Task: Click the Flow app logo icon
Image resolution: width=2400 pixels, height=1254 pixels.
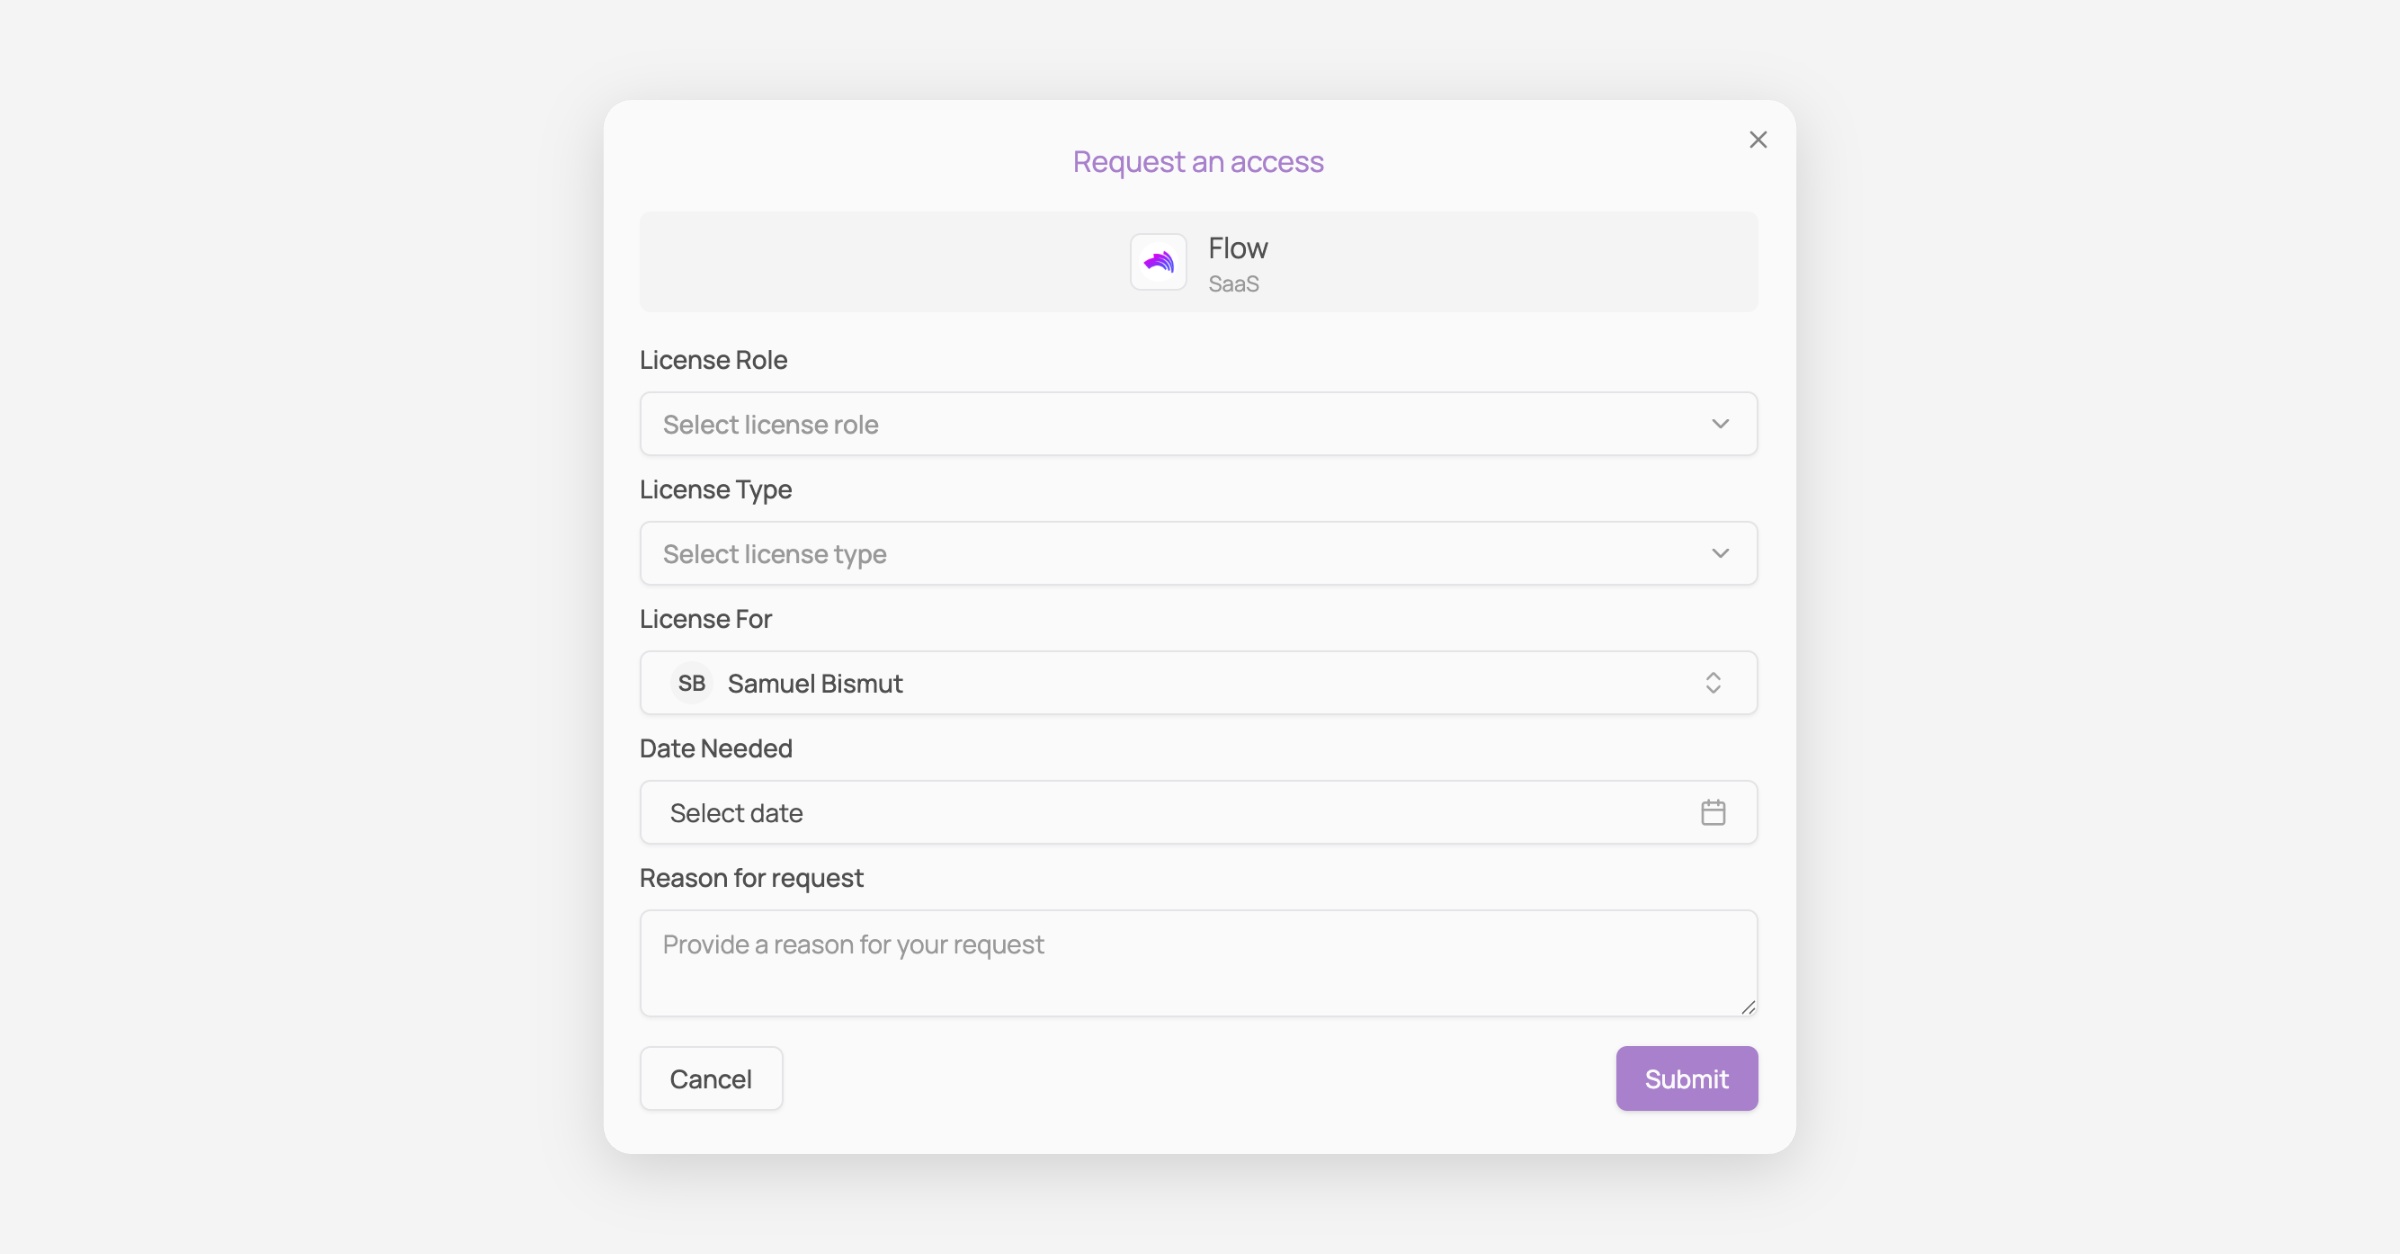Action: (x=1158, y=262)
